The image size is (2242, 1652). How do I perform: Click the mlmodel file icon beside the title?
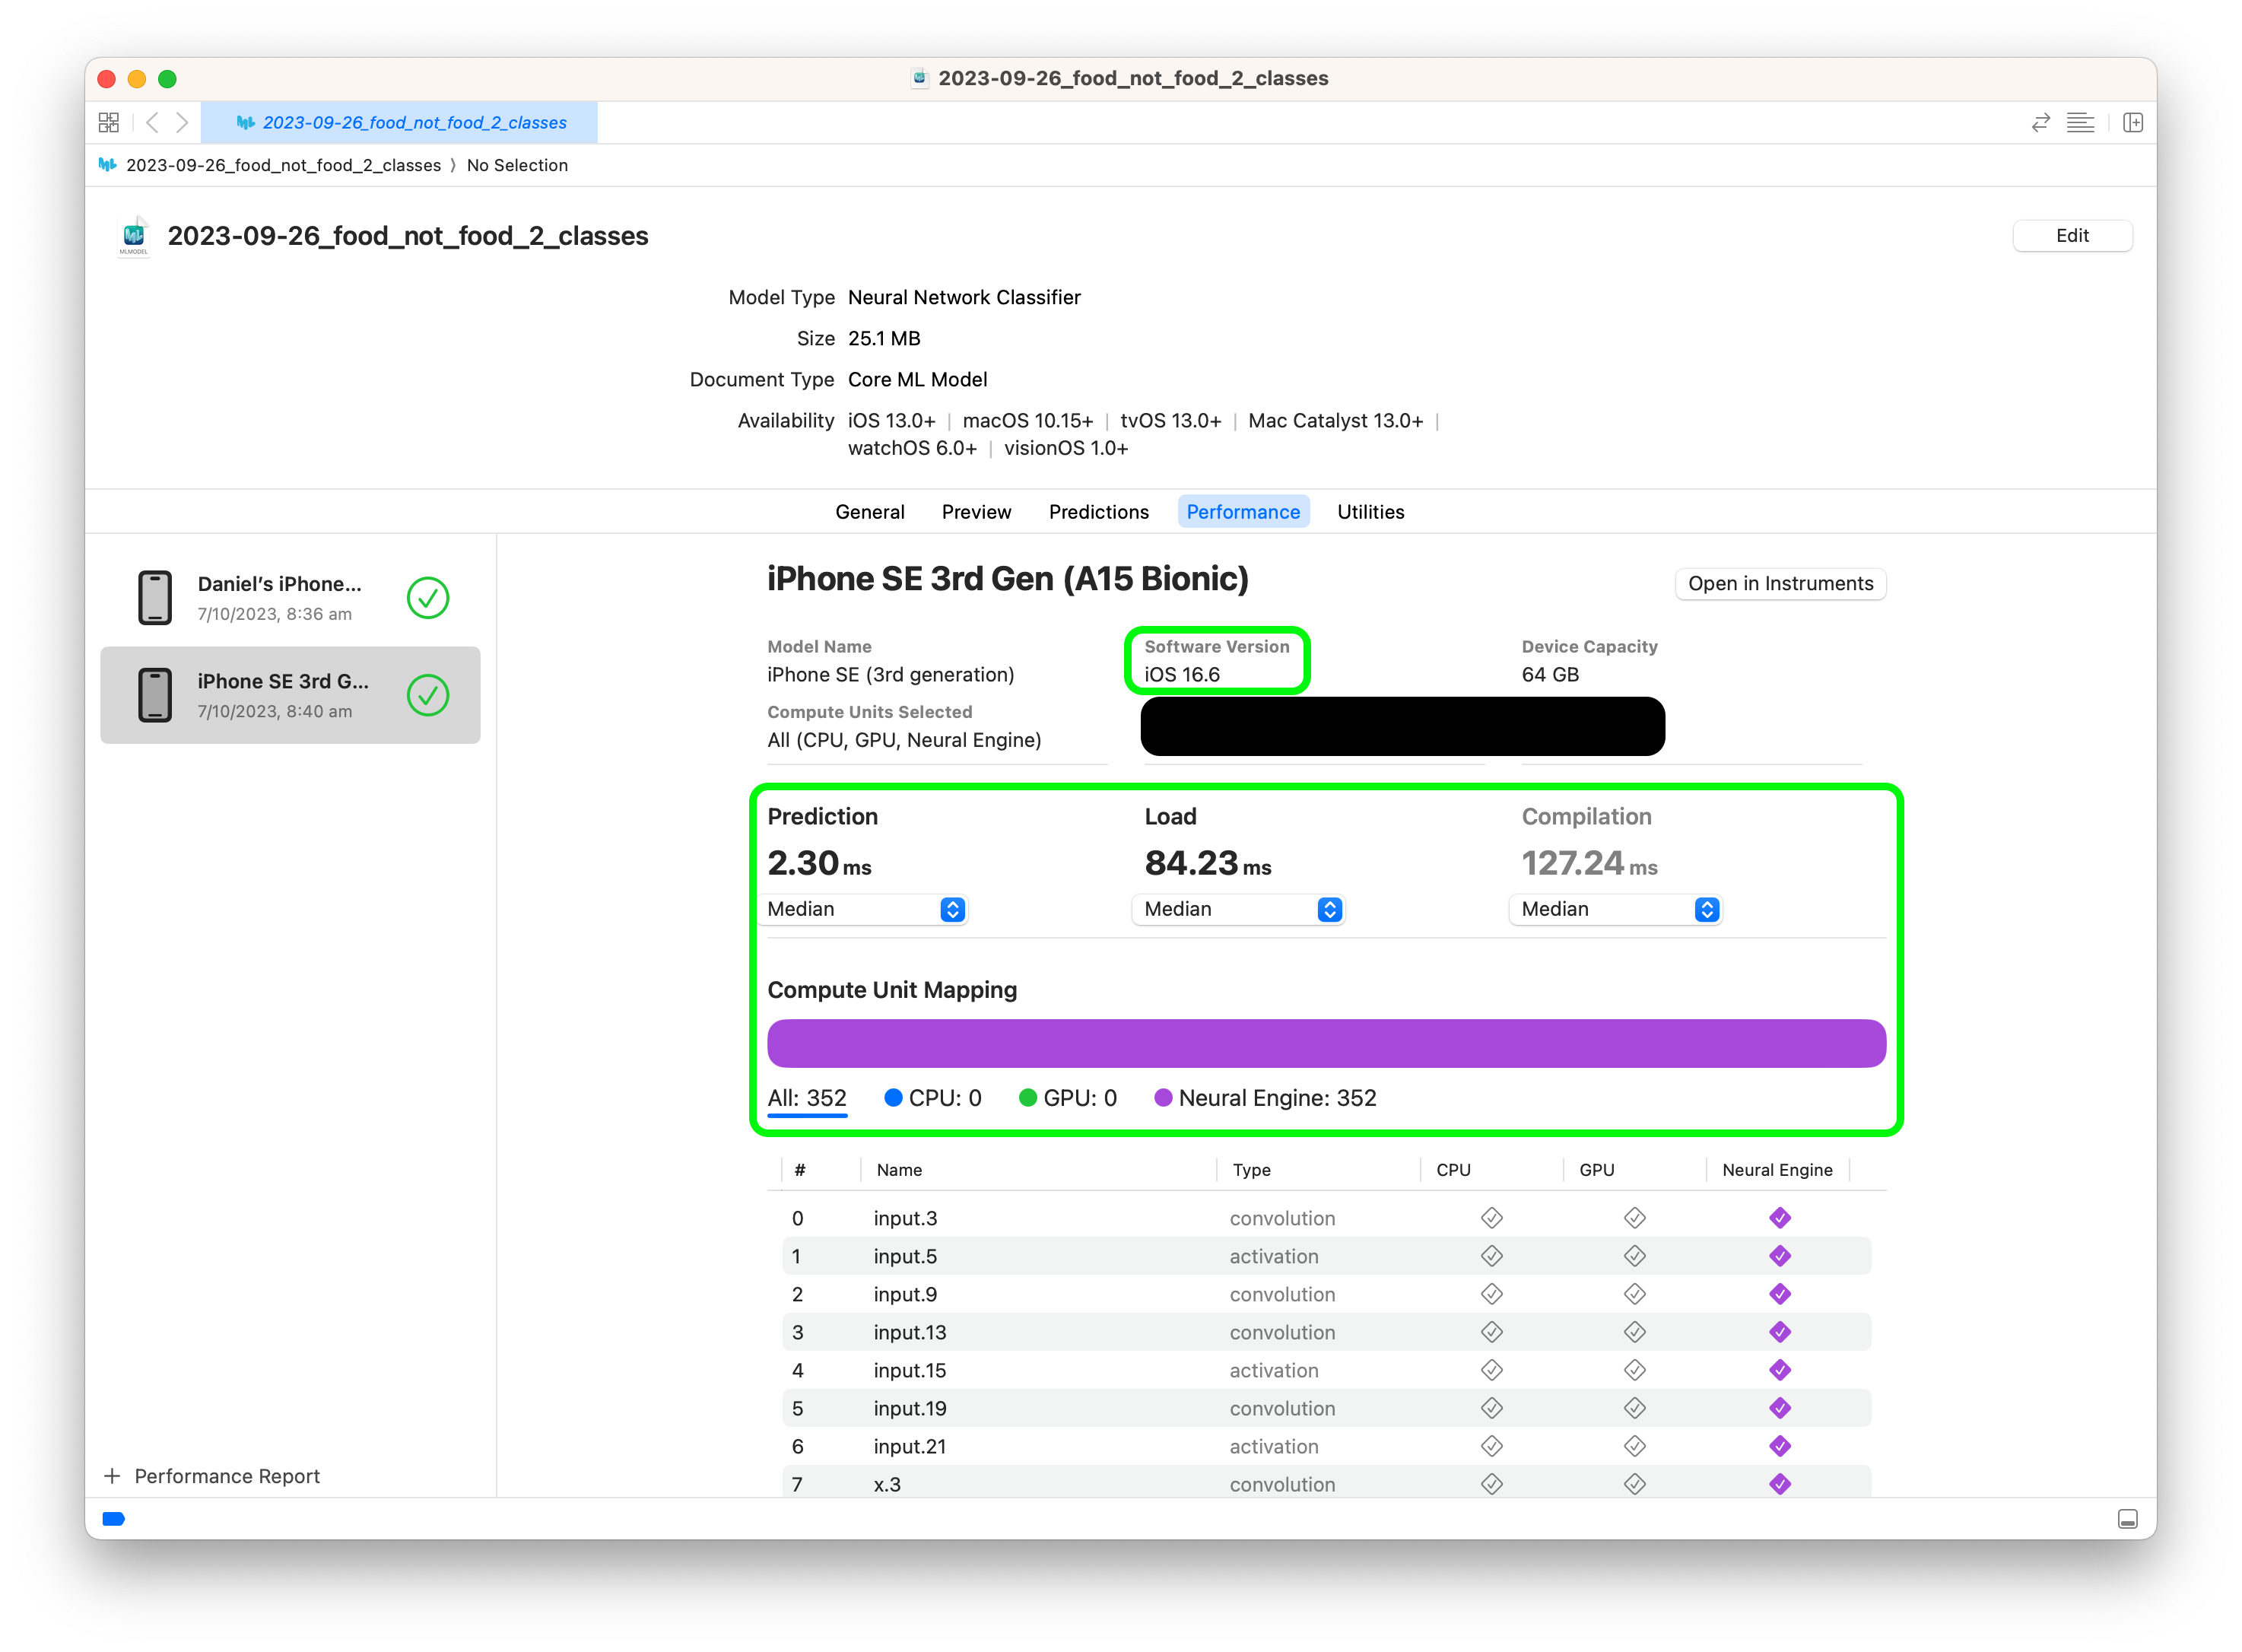[134, 236]
